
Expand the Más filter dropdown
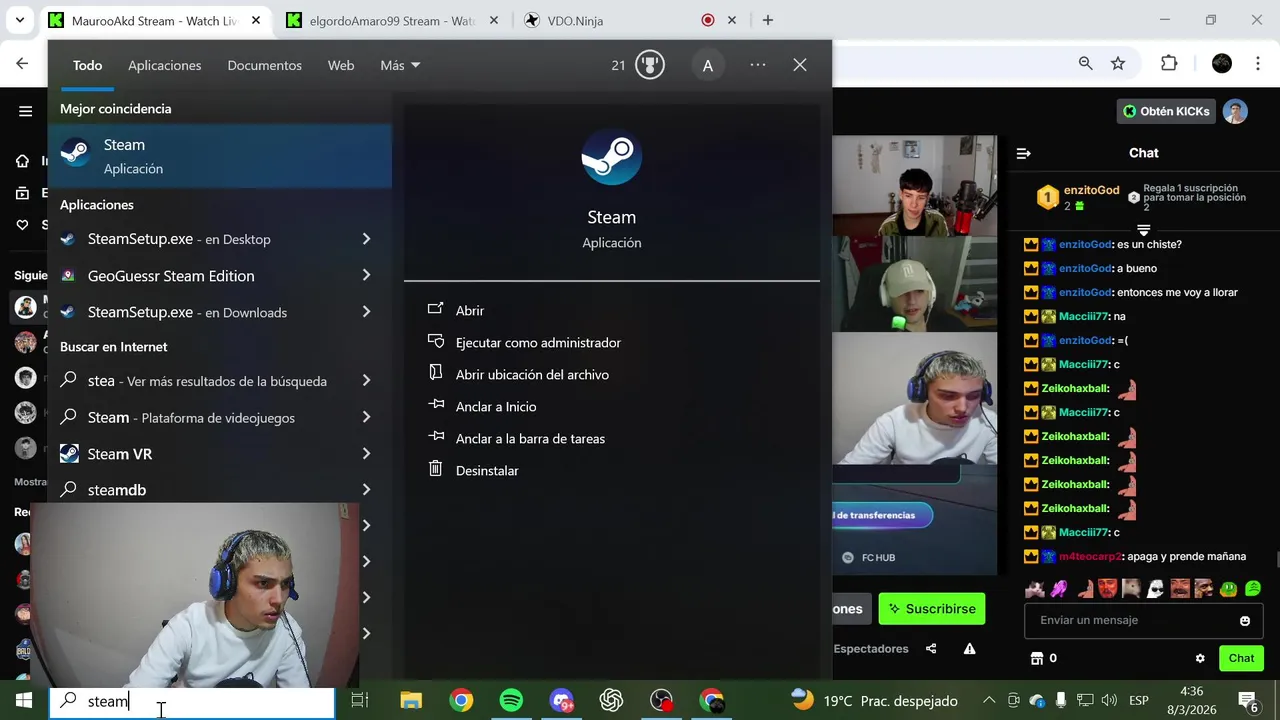[x=400, y=65]
